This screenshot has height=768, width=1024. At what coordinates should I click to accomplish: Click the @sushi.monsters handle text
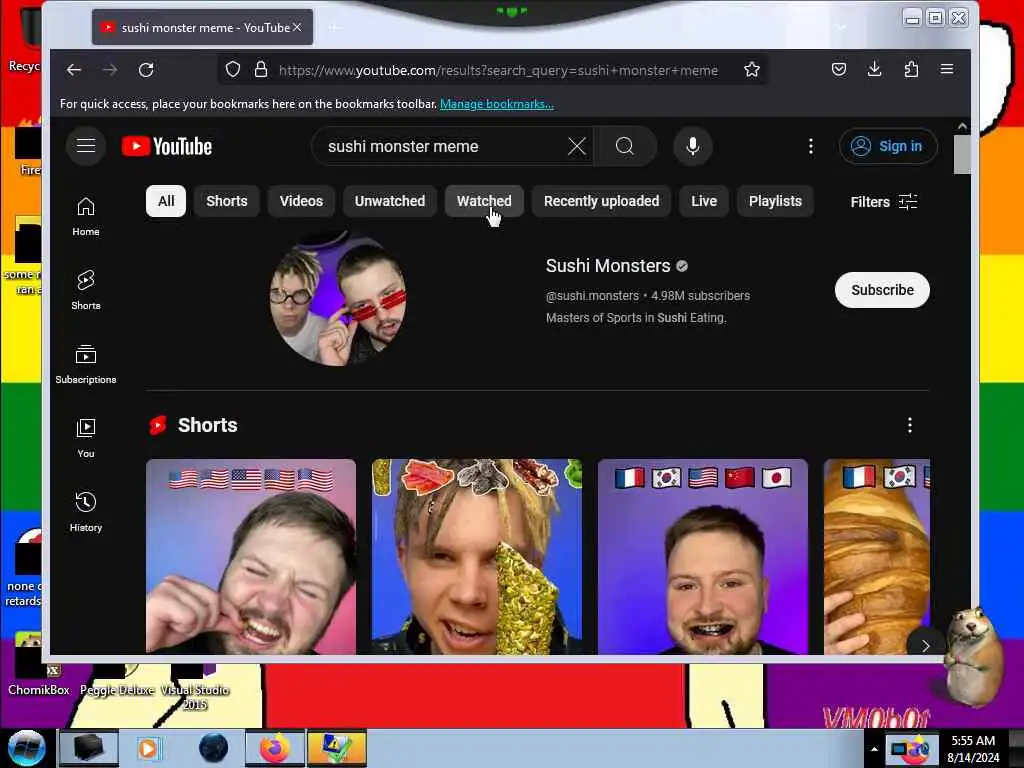tap(592, 296)
